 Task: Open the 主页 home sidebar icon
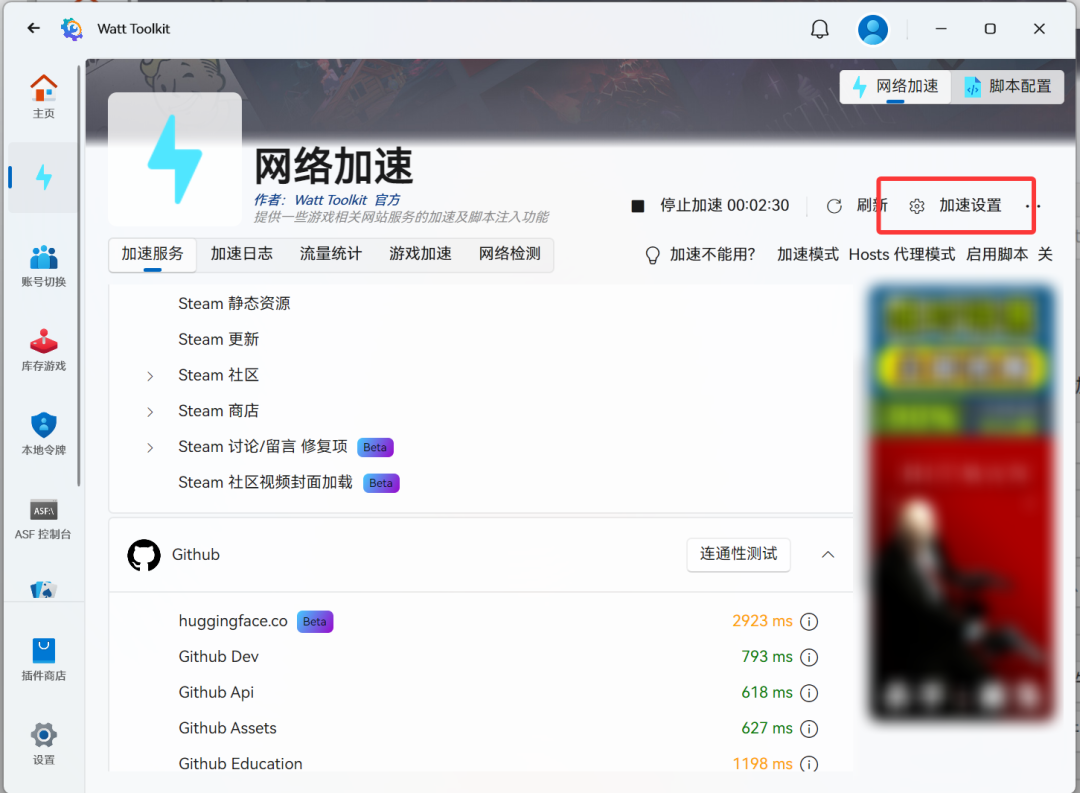(43, 96)
